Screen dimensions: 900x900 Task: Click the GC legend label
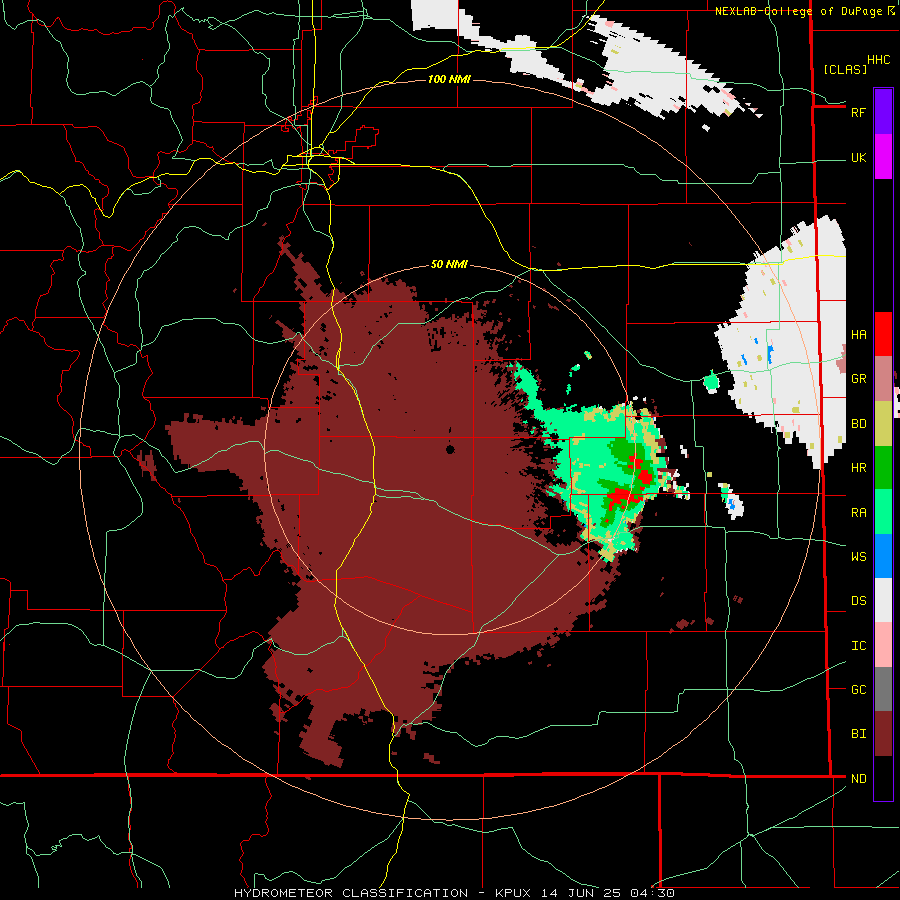(x=858, y=690)
